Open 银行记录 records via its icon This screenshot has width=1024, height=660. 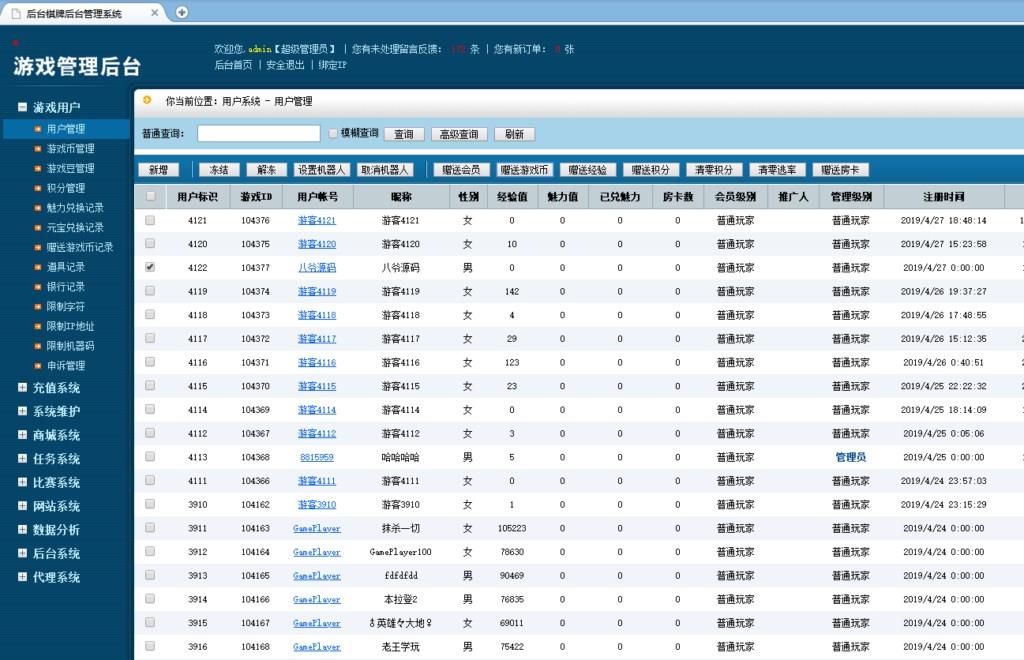(x=36, y=287)
